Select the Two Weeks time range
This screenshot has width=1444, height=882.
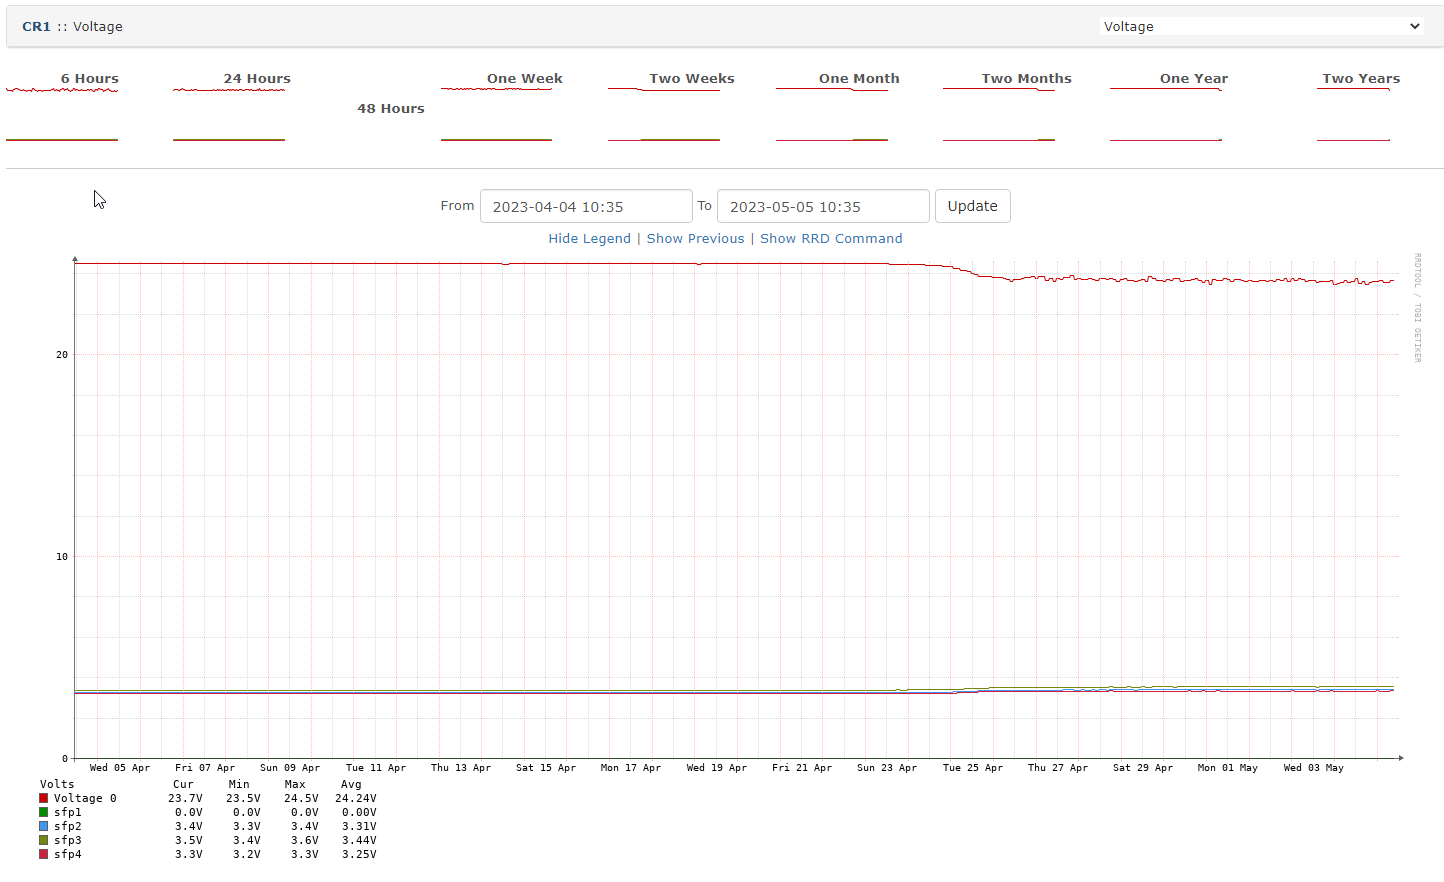[x=692, y=79]
